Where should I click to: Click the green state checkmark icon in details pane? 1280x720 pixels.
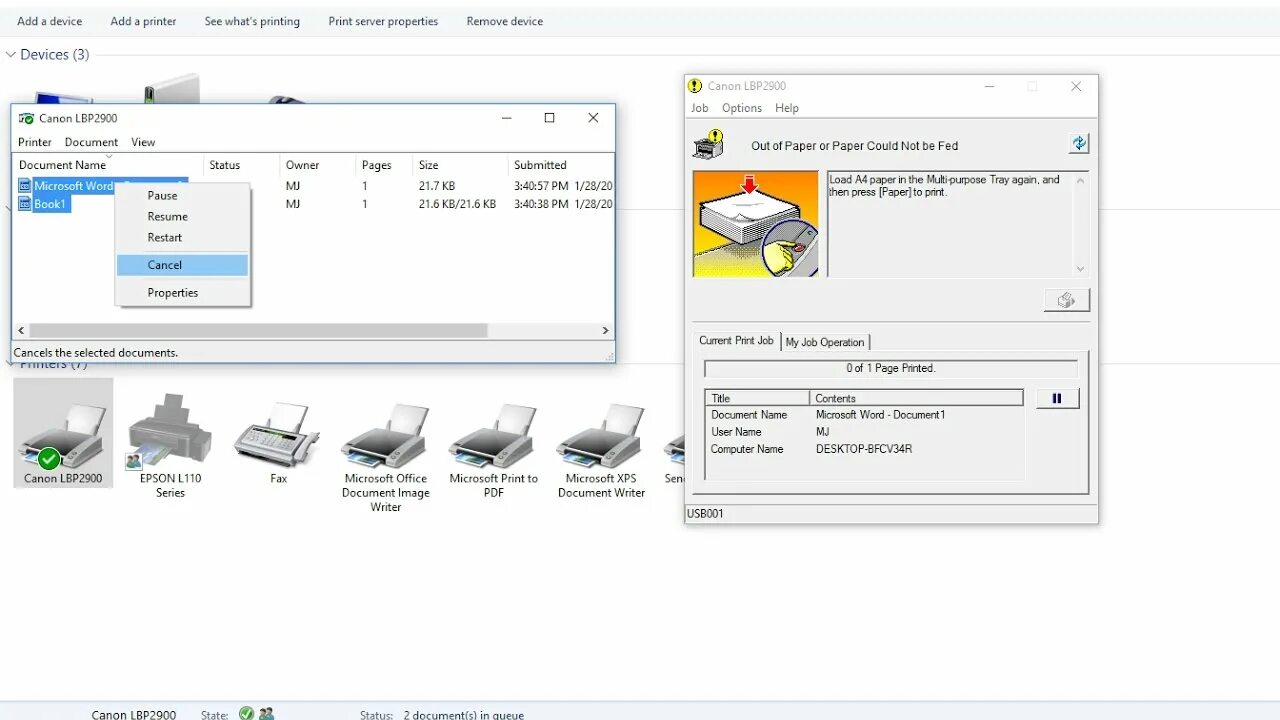point(246,713)
